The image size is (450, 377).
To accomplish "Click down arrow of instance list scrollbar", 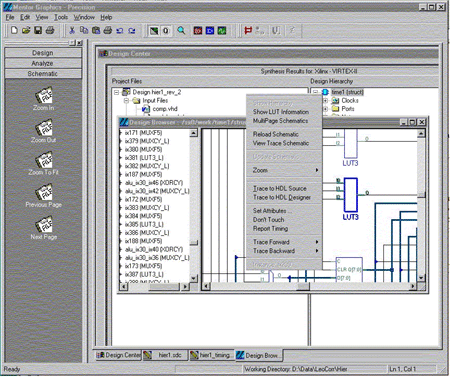I will coord(193,278).
